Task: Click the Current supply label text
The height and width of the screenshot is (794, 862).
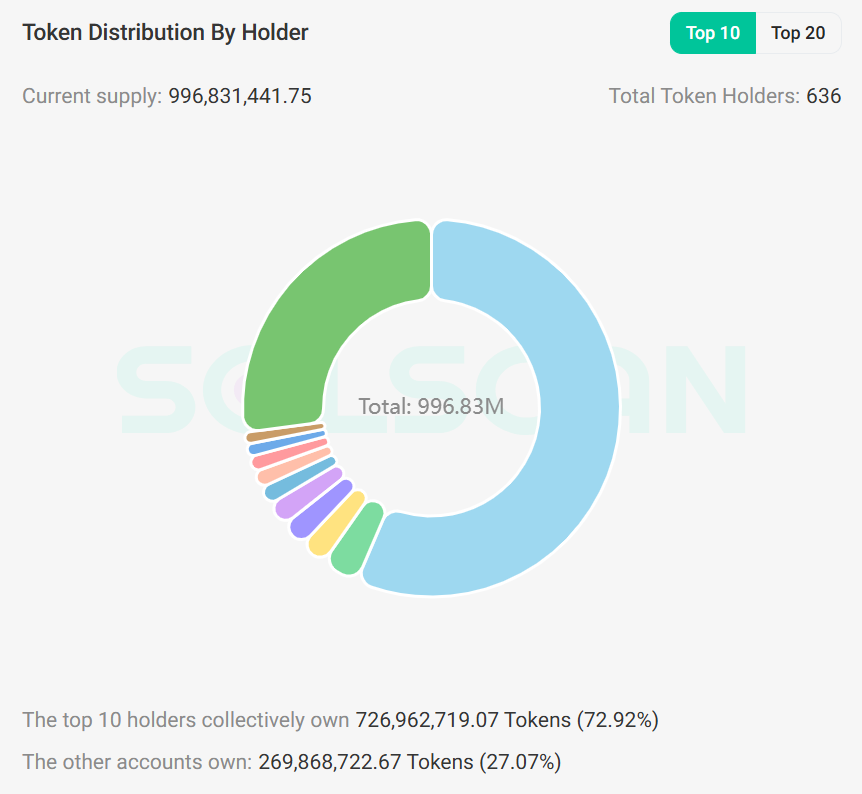Action: (90, 97)
